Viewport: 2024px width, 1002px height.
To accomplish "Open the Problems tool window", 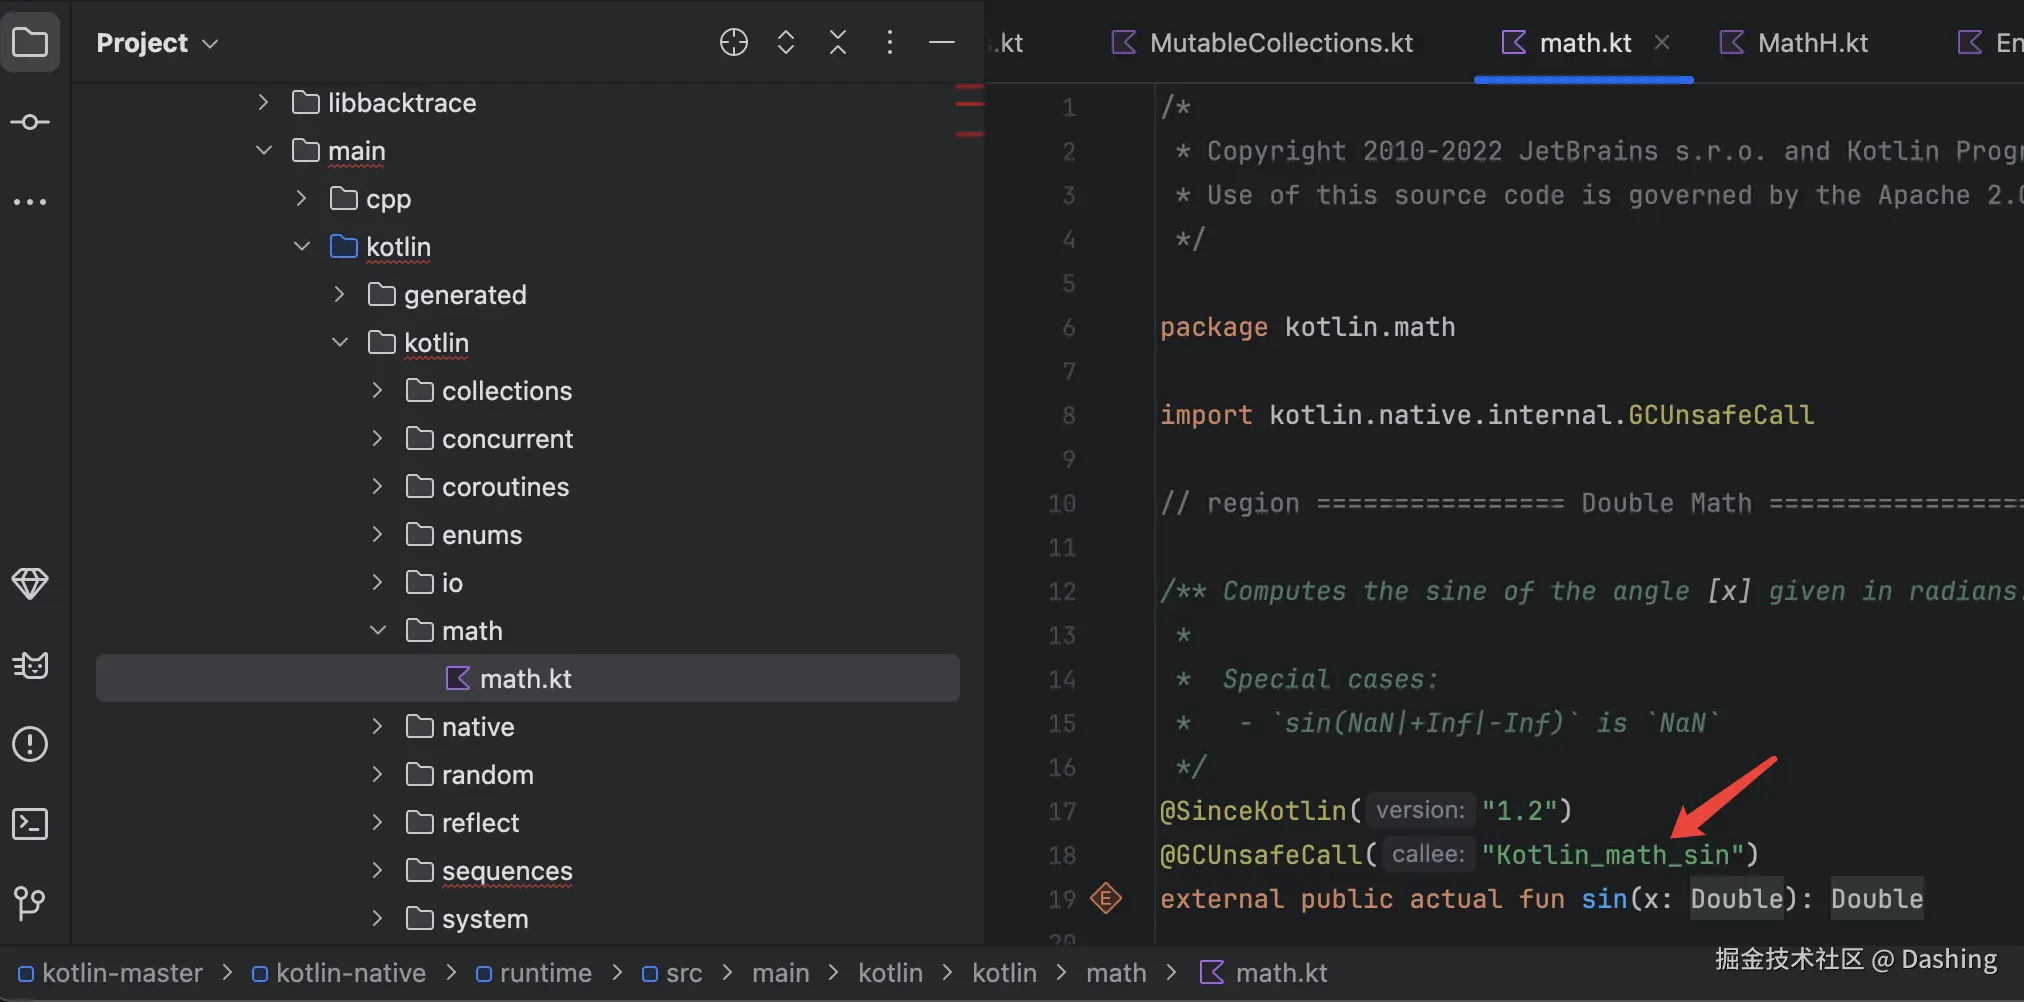I will coord(30,744).
